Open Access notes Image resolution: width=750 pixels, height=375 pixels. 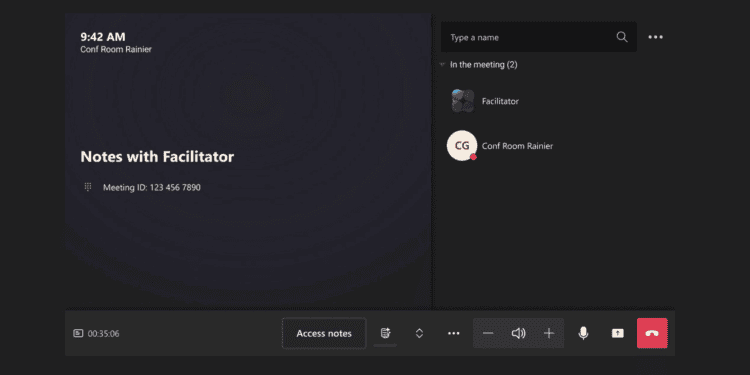(324, 333)
